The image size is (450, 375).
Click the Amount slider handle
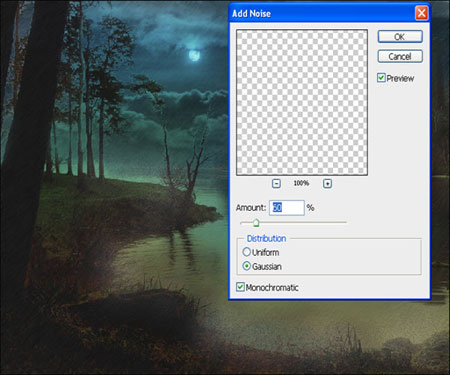tap(256, 223)
